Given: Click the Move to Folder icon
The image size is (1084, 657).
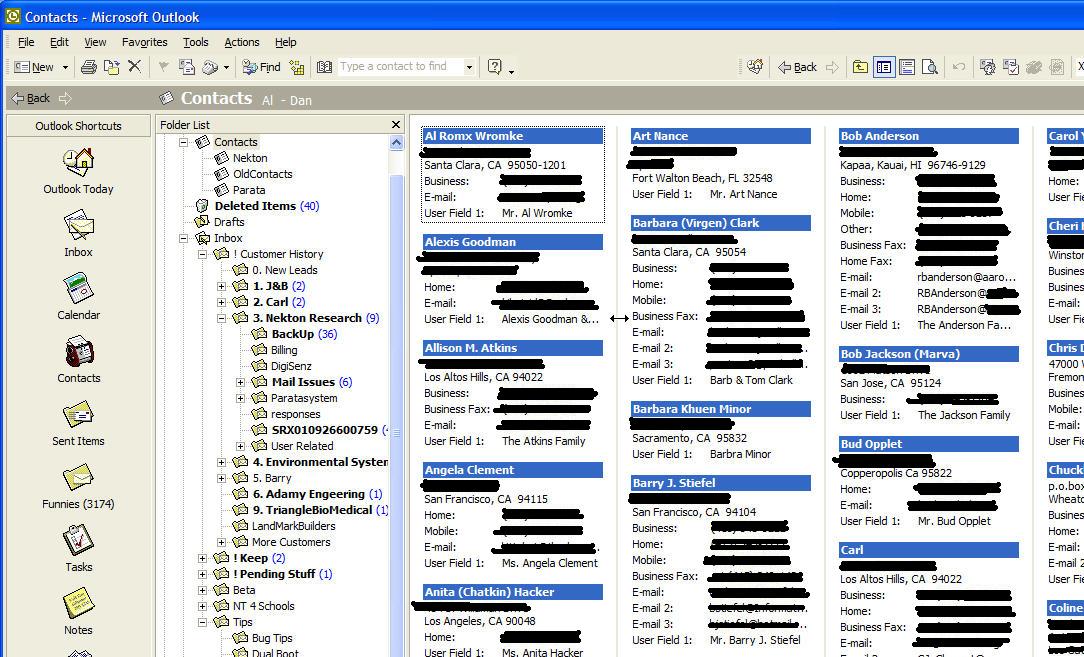Looking at the screenshot, I should click(111, 67).
